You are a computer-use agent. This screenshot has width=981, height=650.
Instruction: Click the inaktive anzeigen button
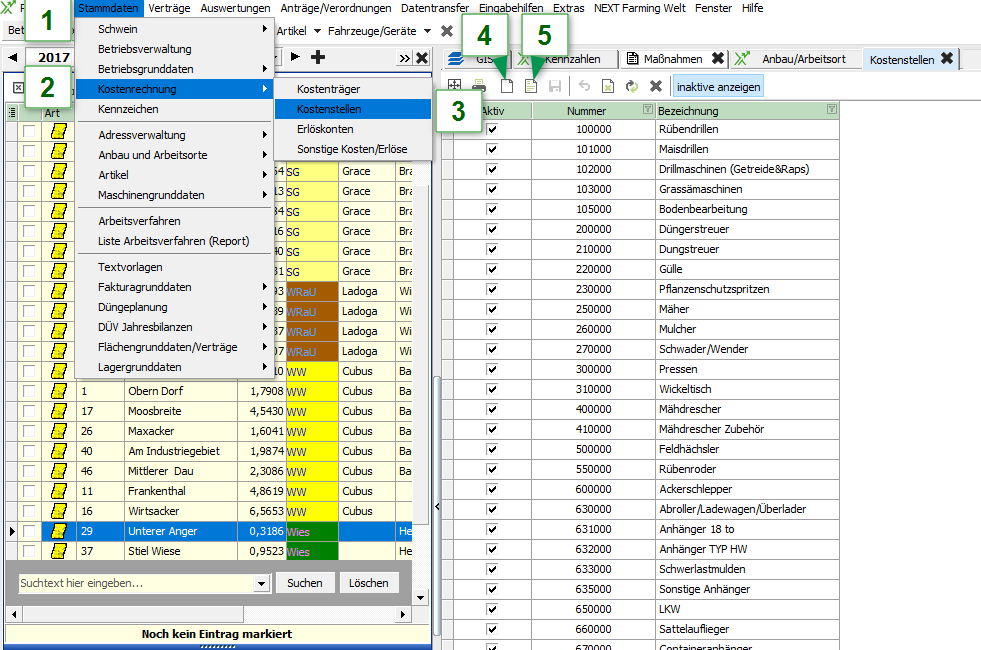click(x=718, y=87)
